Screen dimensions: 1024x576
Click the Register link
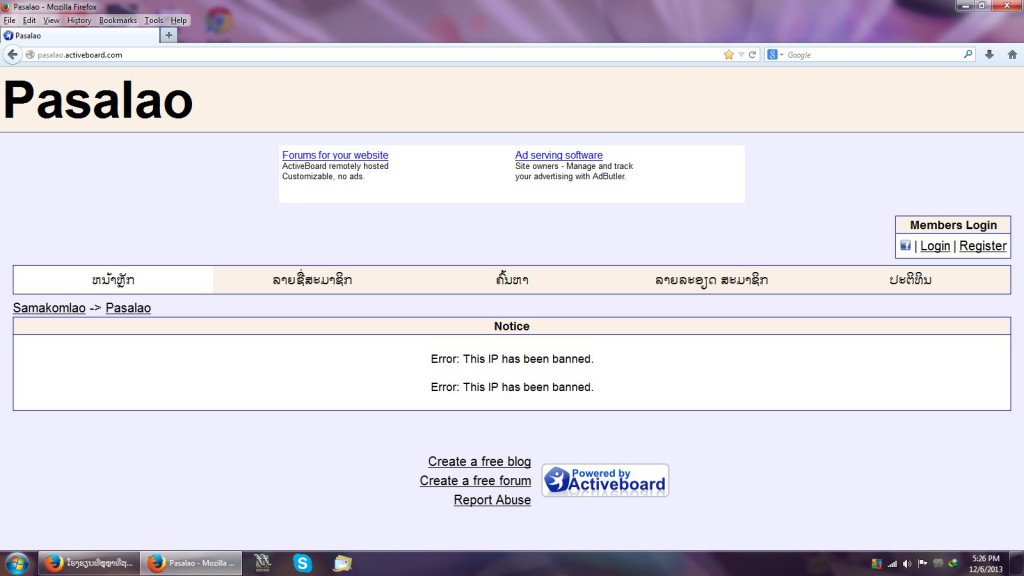click(982, 246)
